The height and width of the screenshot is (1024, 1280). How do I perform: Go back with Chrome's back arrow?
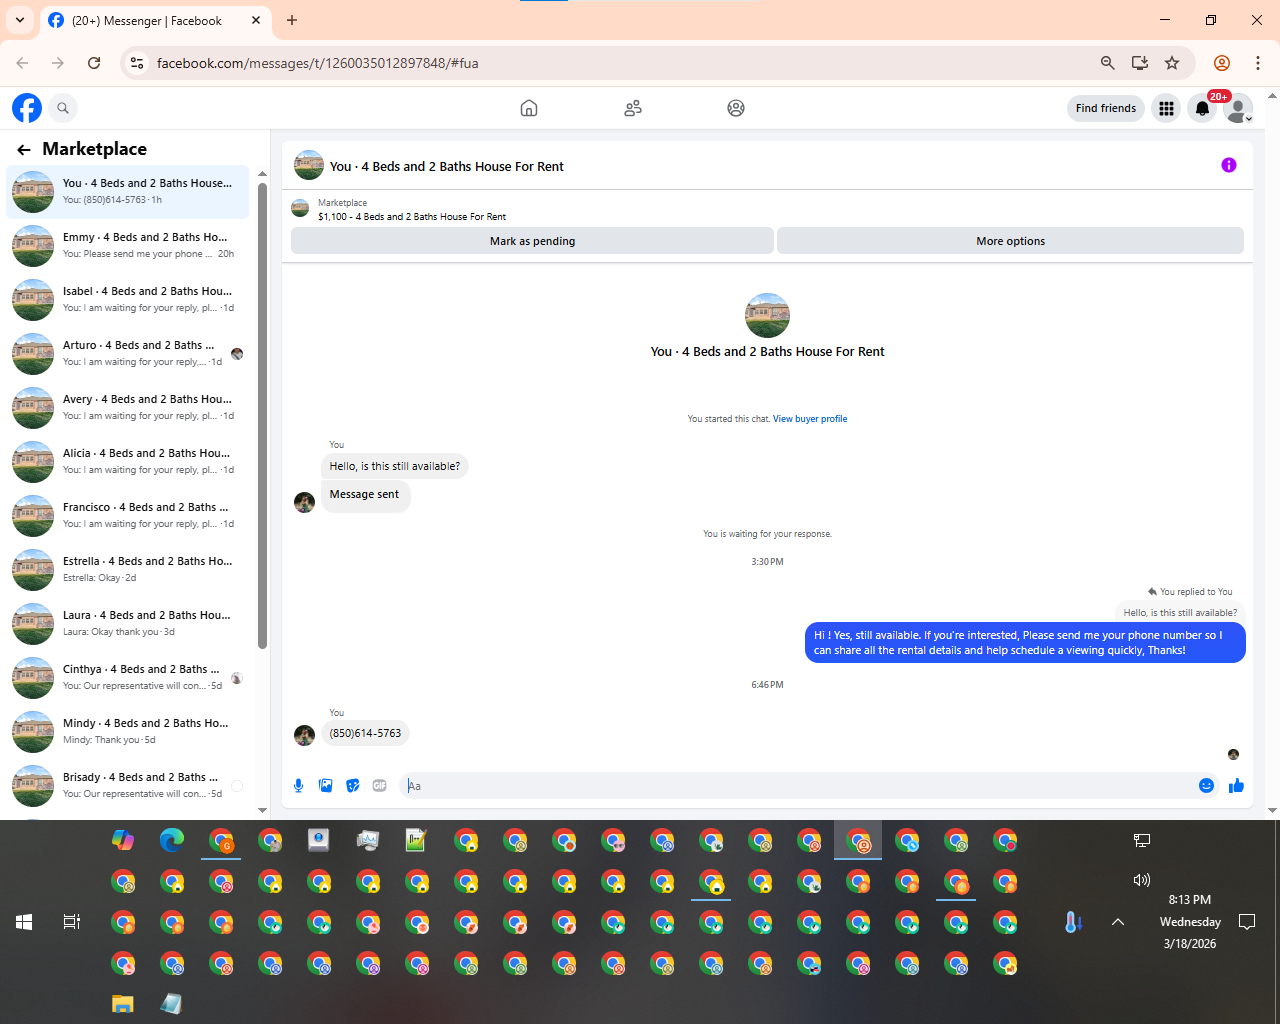pos(22,63)
